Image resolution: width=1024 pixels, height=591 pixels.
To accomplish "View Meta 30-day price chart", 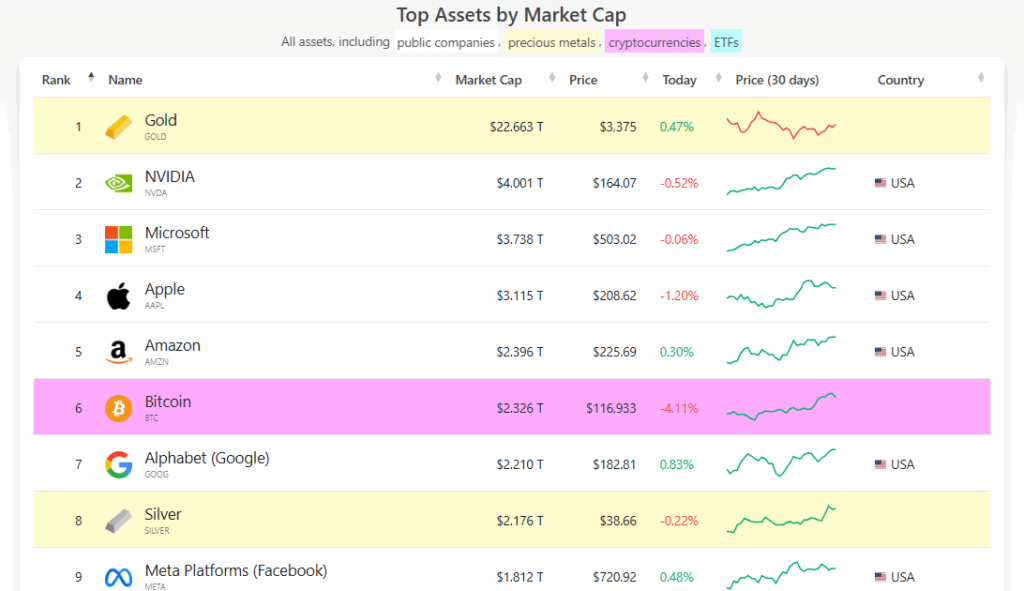I will [781, 575].
